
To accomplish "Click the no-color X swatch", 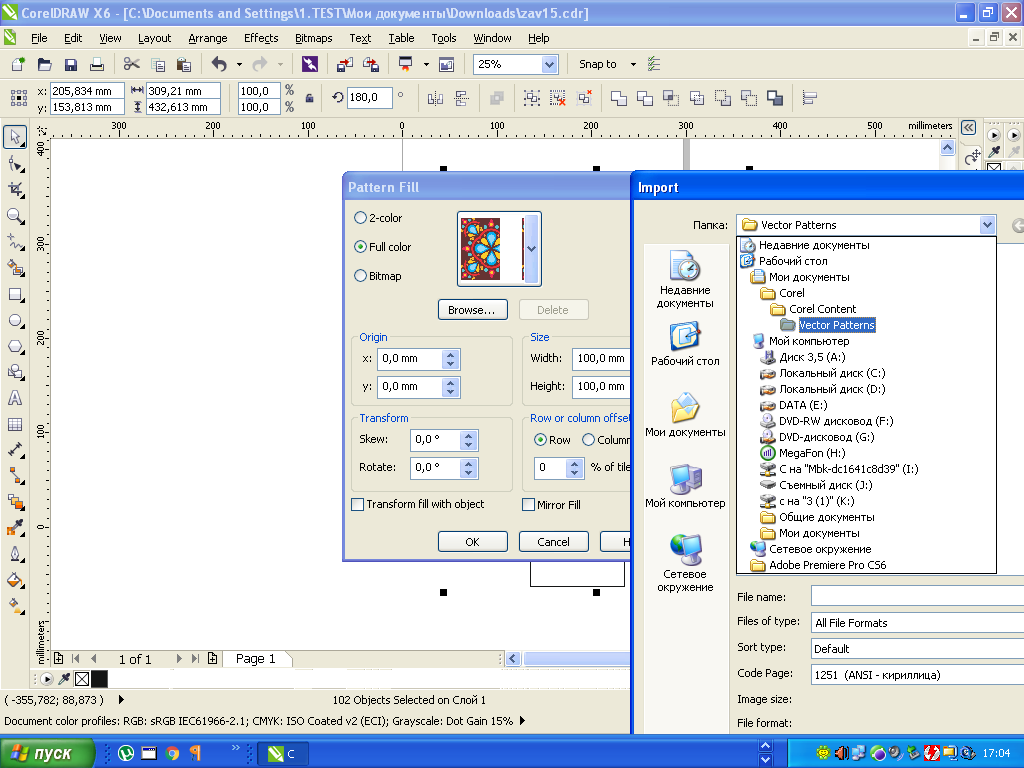I will pos(82,679).
